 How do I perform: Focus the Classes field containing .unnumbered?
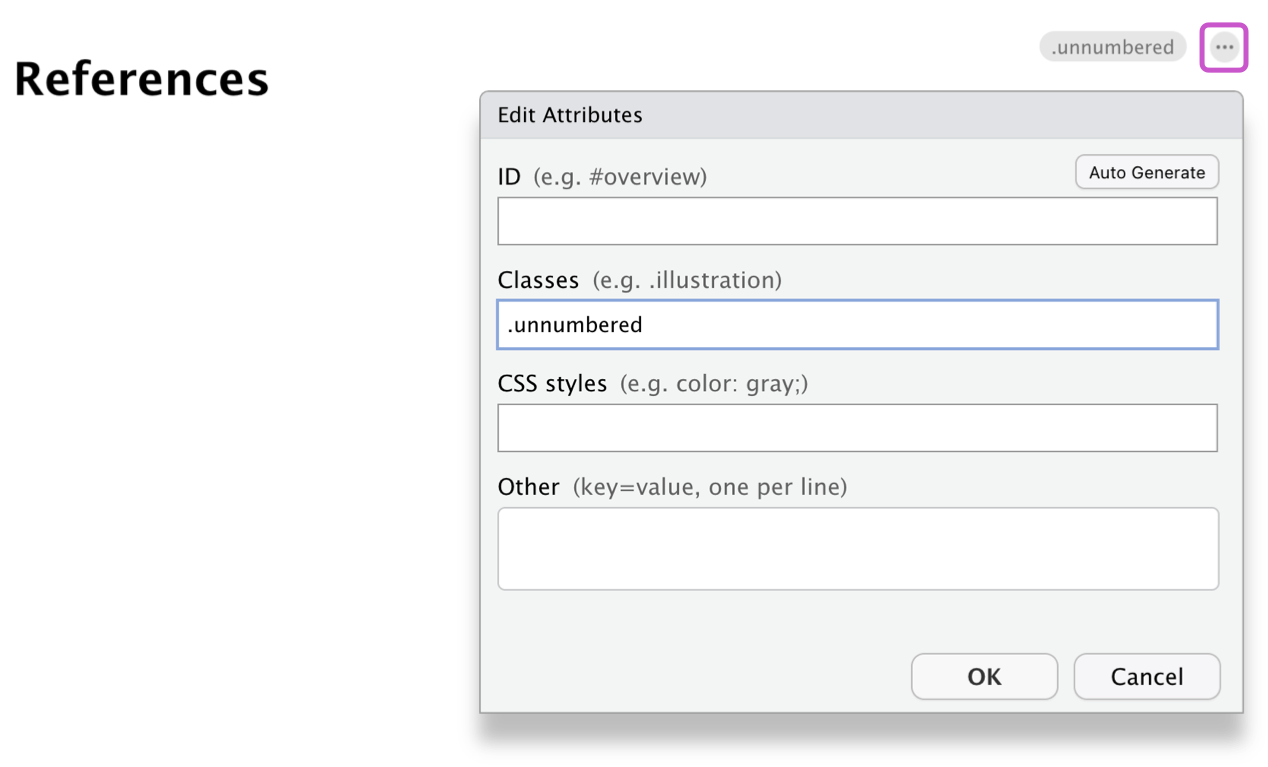click(x=857, y=324)
